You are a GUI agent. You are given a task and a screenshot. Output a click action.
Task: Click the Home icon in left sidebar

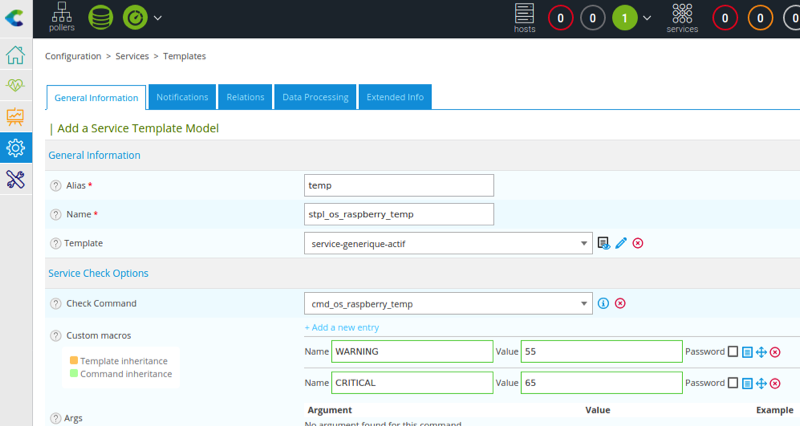(15, 55)
